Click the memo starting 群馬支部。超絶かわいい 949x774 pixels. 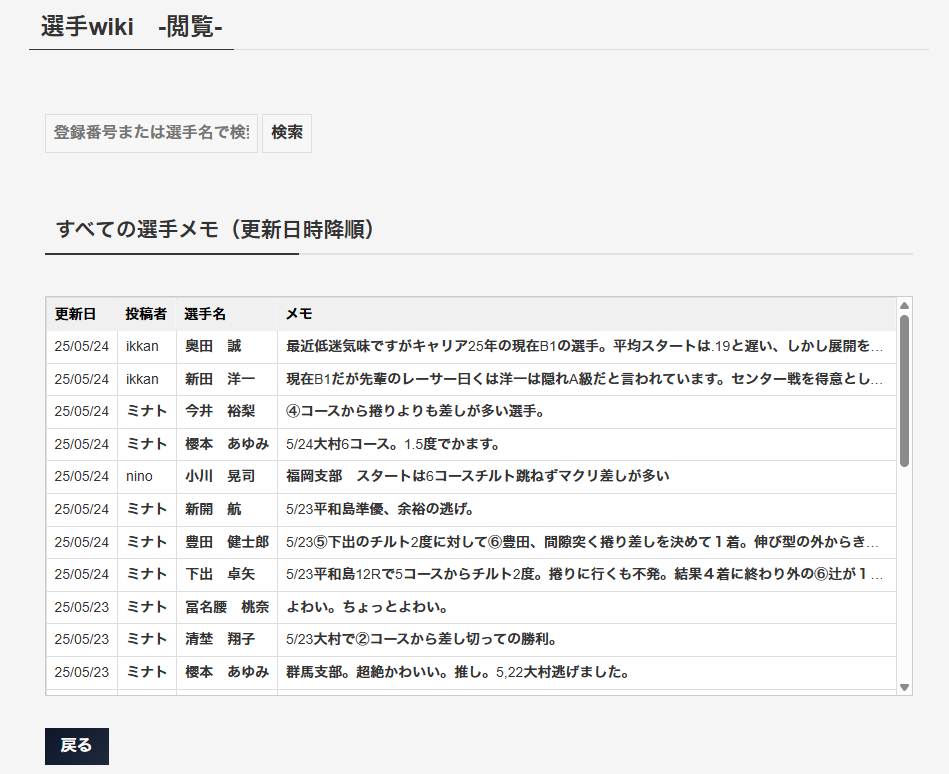coord(458,672)
